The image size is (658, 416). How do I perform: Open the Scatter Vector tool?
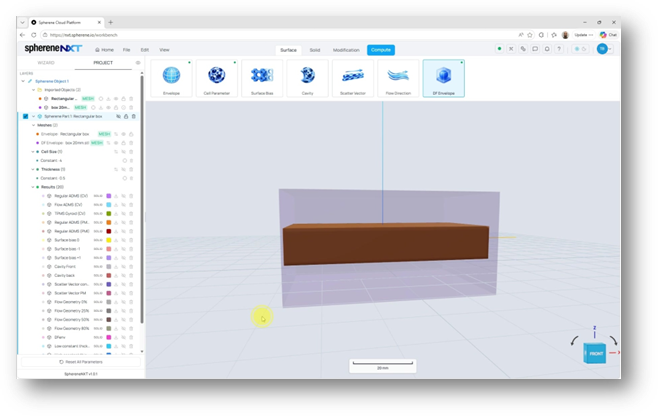(352, 78)
